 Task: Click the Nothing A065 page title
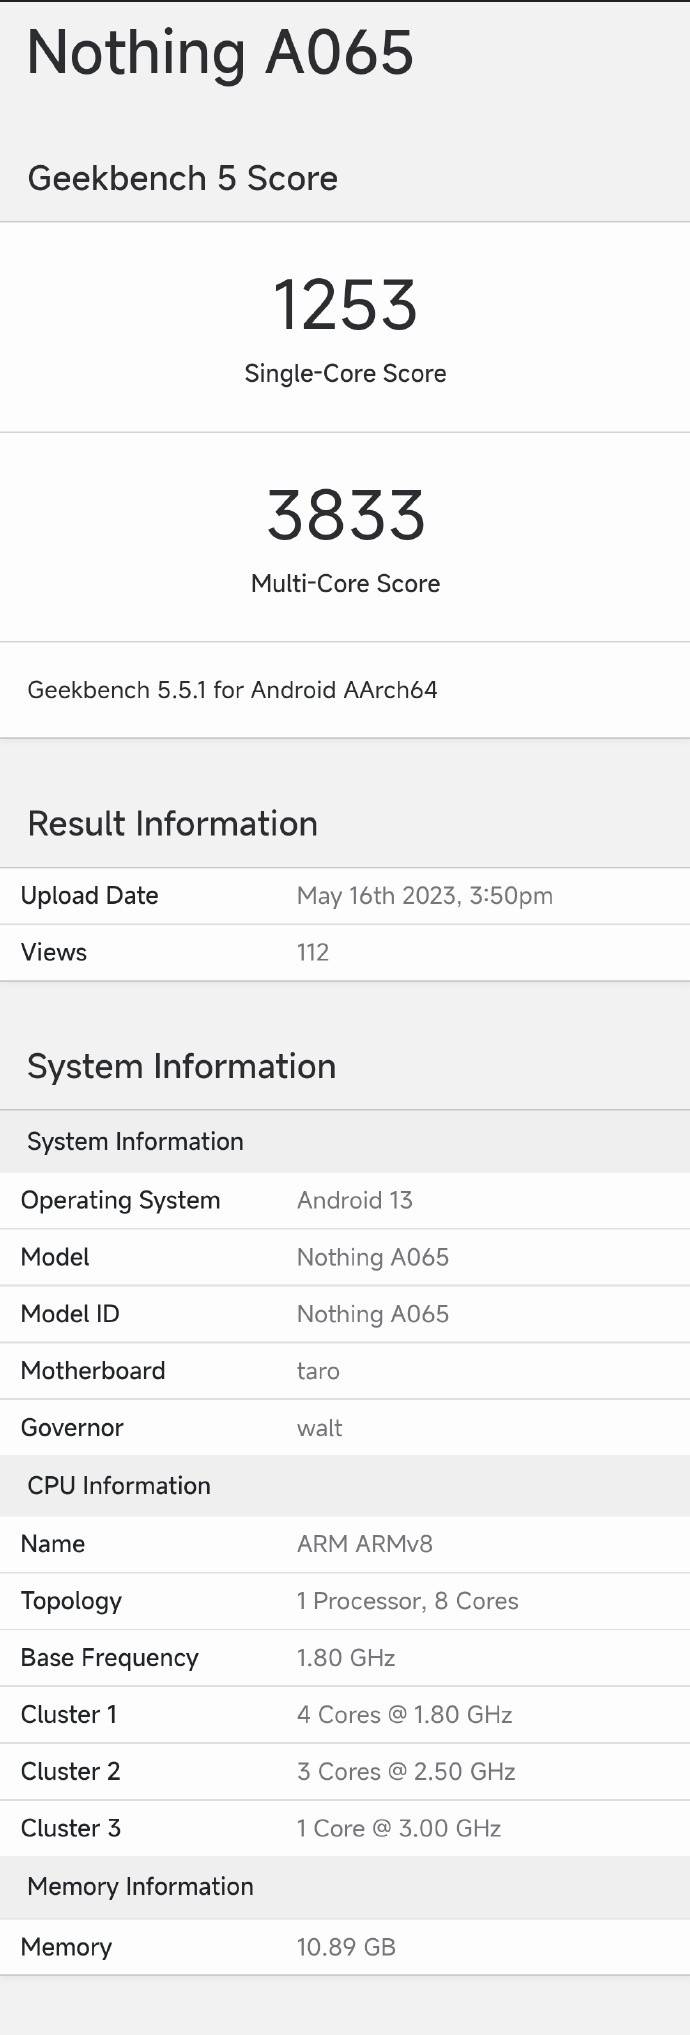point(220,53)
